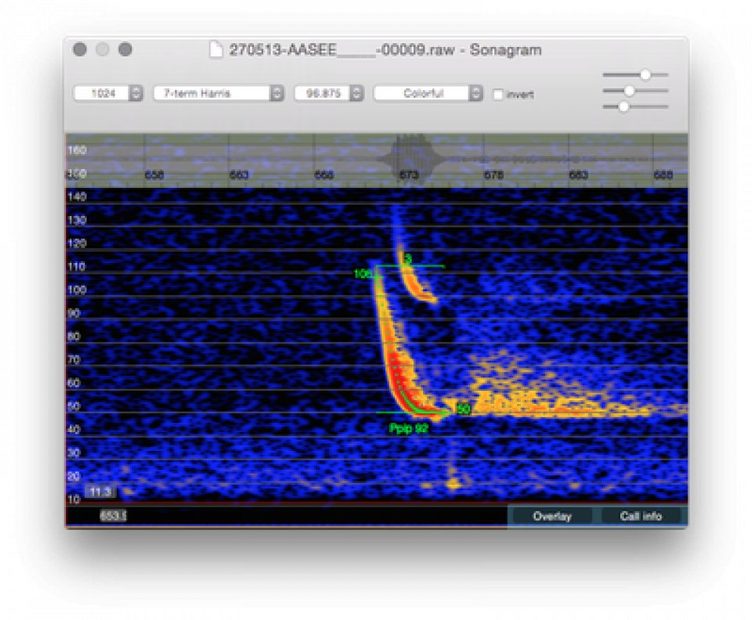Click the file document icon in title bar

217,49
